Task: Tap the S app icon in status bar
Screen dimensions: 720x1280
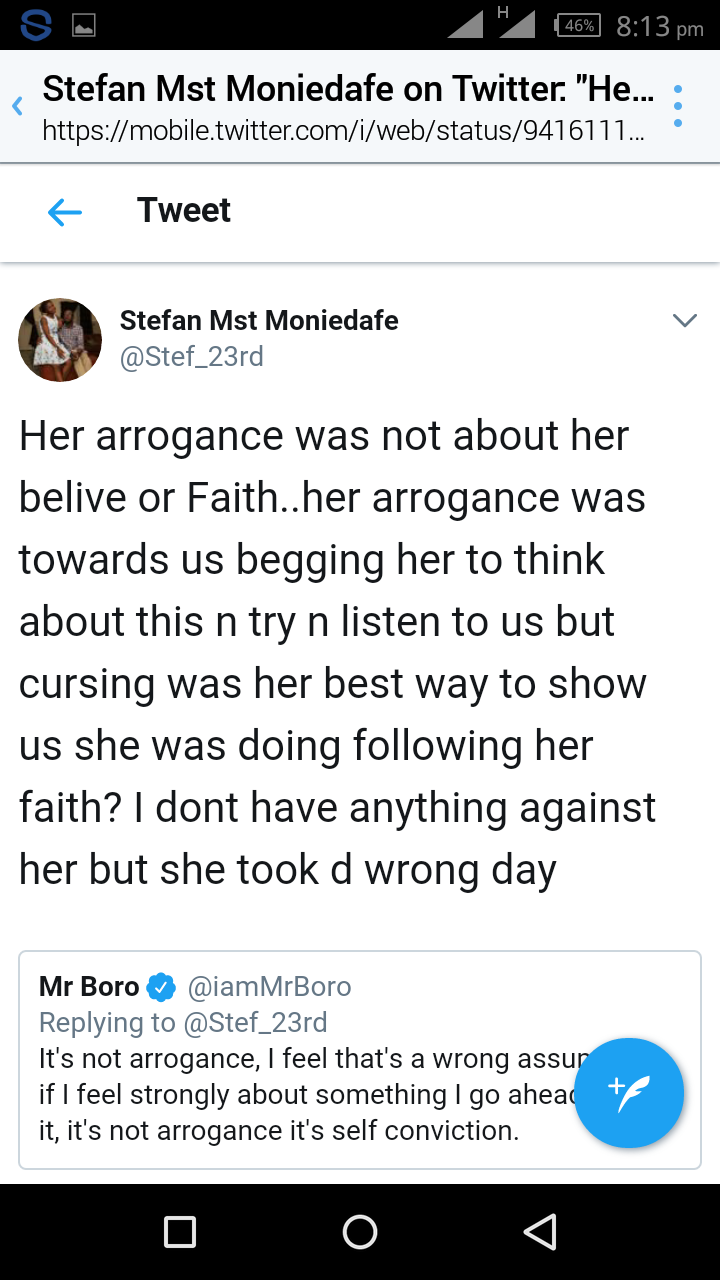Action: [36, 25]
